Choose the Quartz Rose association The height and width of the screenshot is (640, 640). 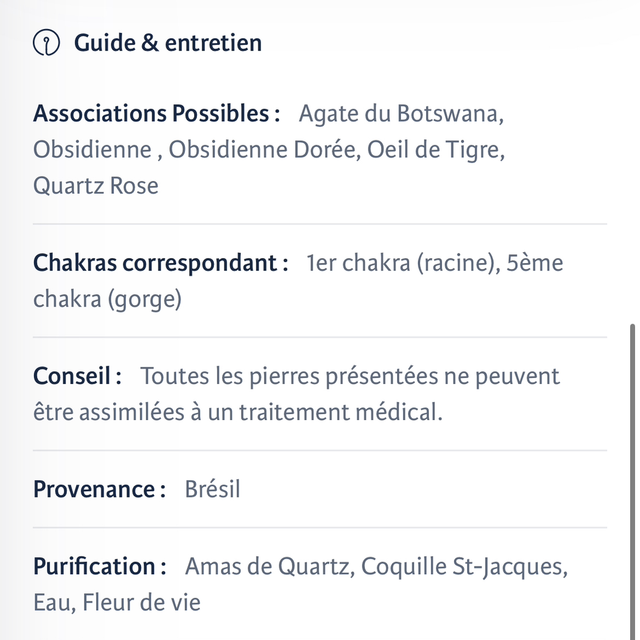tap(96, 185)
